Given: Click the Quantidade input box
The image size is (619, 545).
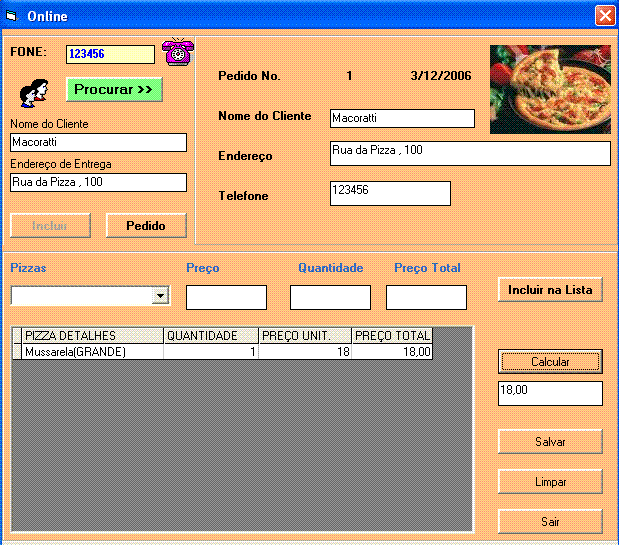Looking at the screenshot, I should 330,298.
